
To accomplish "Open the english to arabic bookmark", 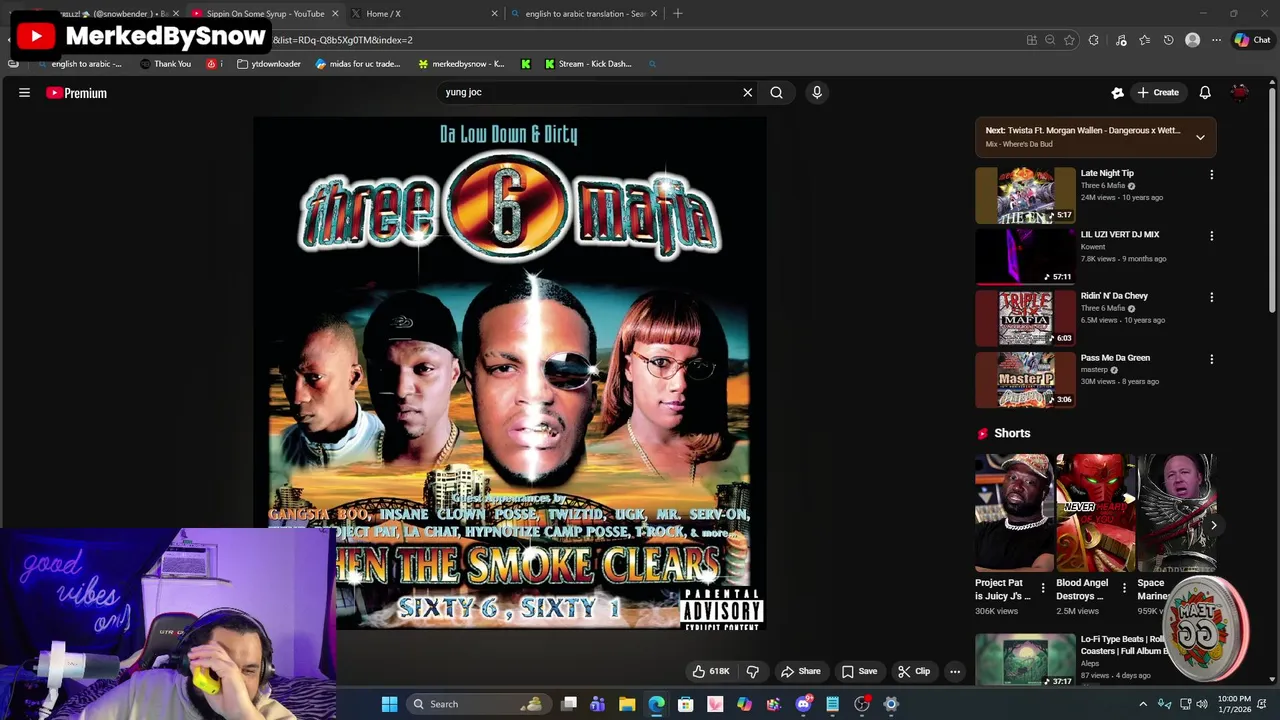I will coord(79,64).
